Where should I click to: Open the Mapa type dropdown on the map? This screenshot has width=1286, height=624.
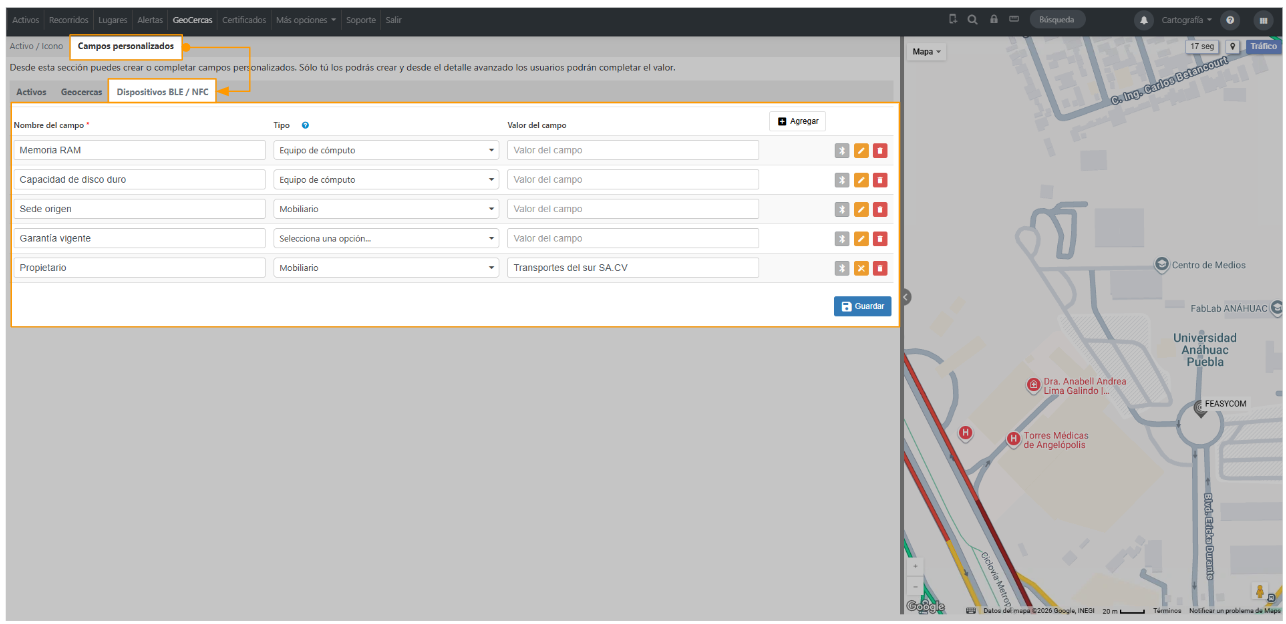927,51
